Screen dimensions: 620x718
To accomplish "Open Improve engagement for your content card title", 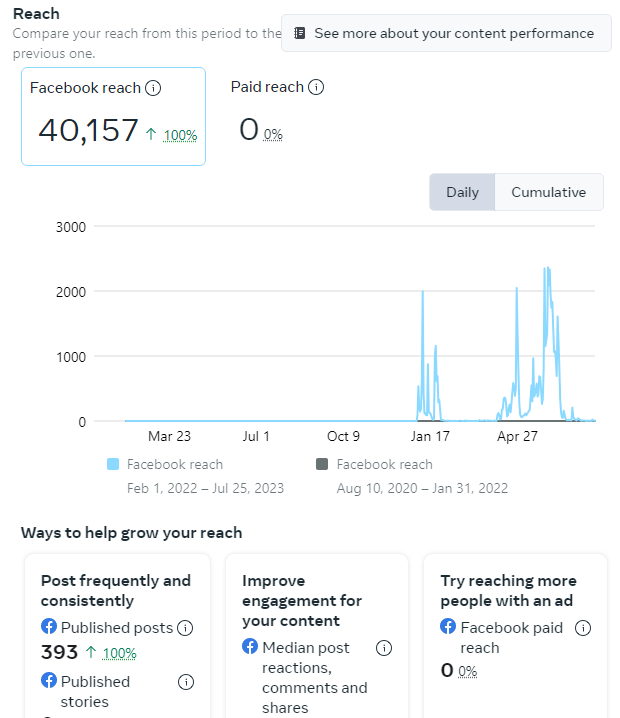I will [302, 601].
